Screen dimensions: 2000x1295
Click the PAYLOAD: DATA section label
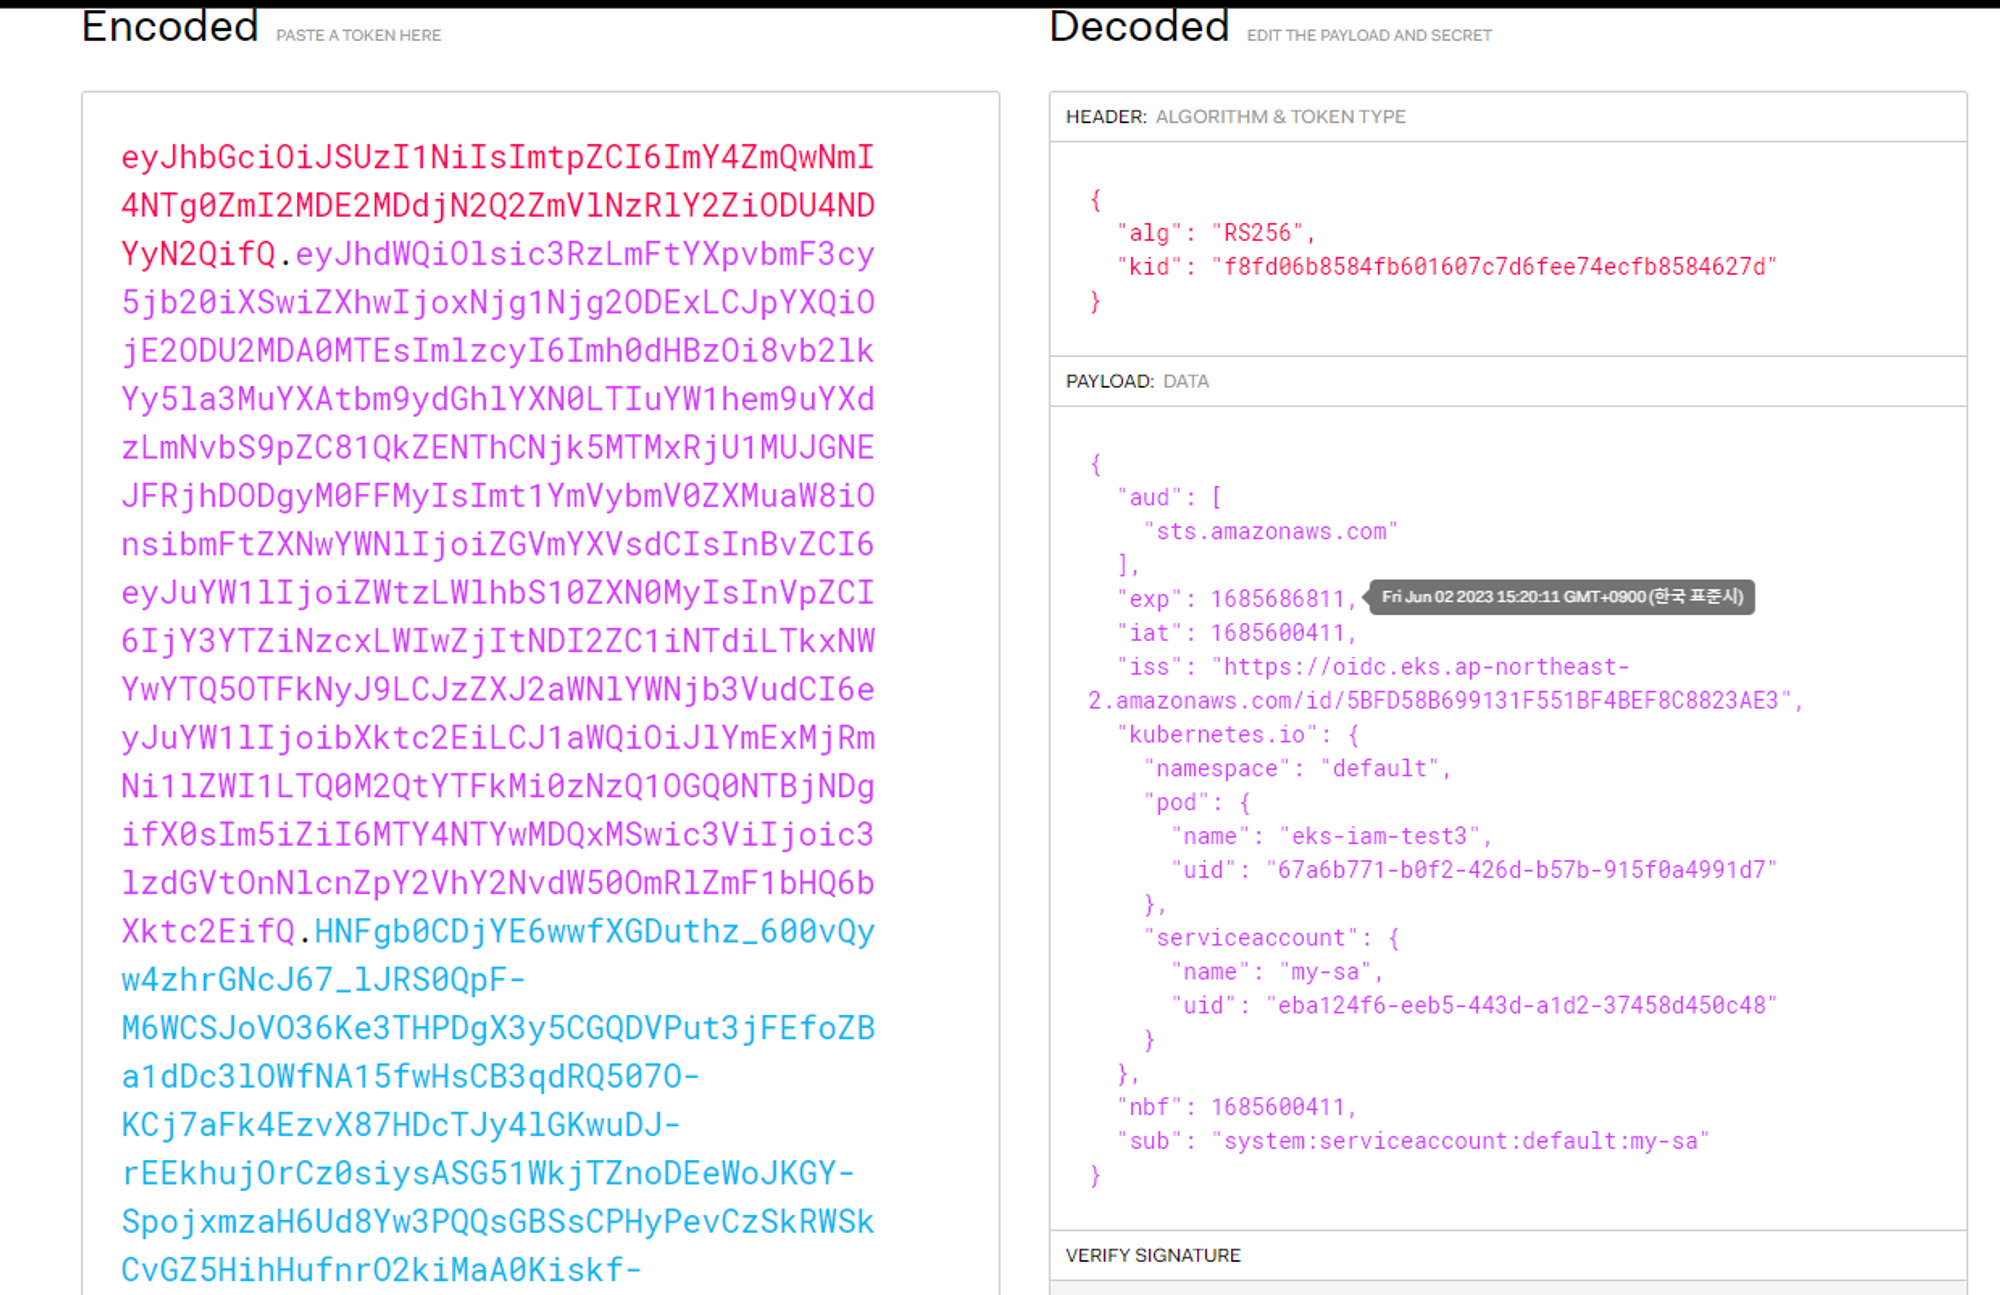[1137, 381]
